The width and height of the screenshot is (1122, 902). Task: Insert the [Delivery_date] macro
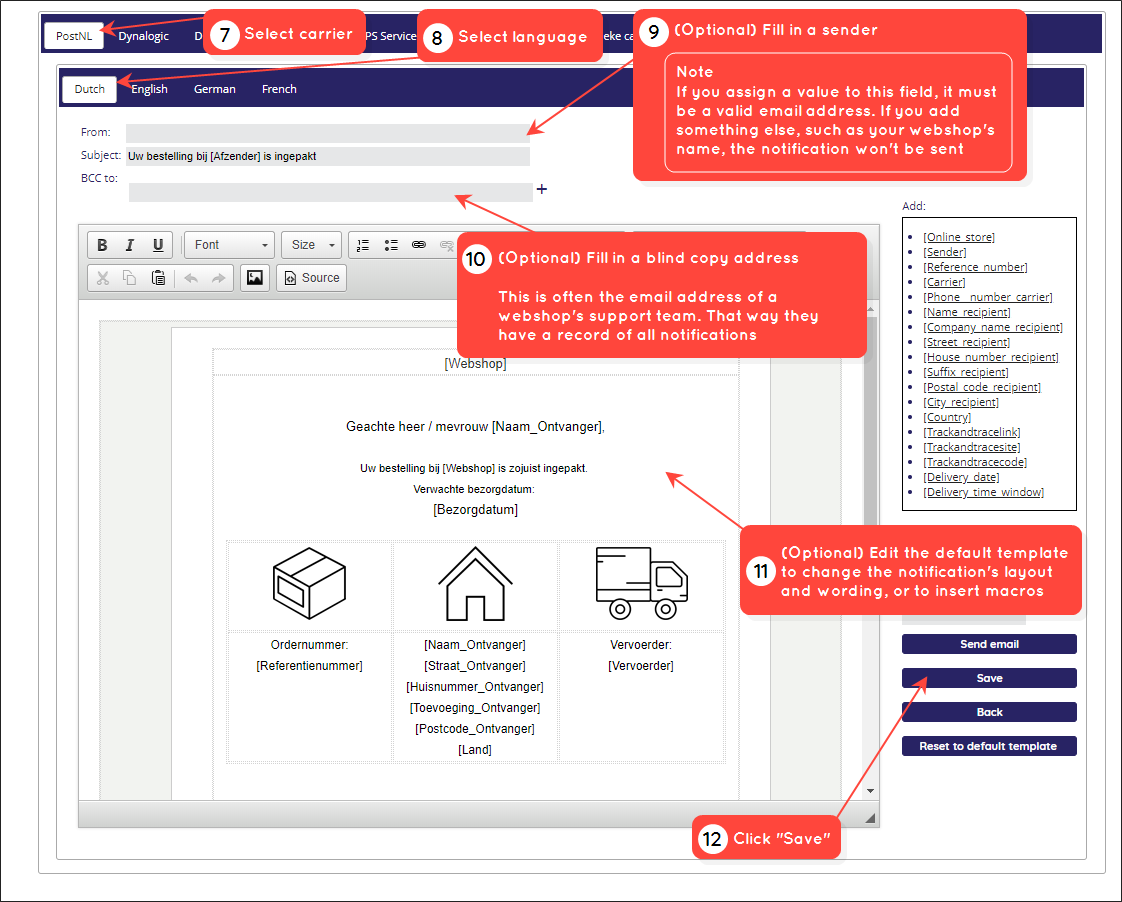[961, 477]
